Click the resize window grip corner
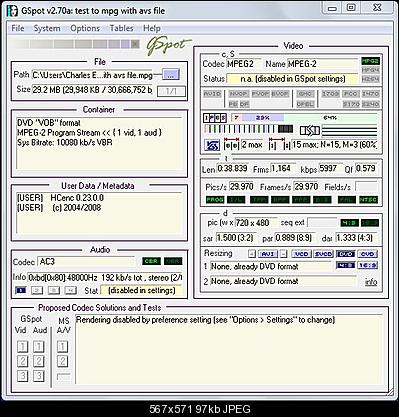 coord(389,393)
